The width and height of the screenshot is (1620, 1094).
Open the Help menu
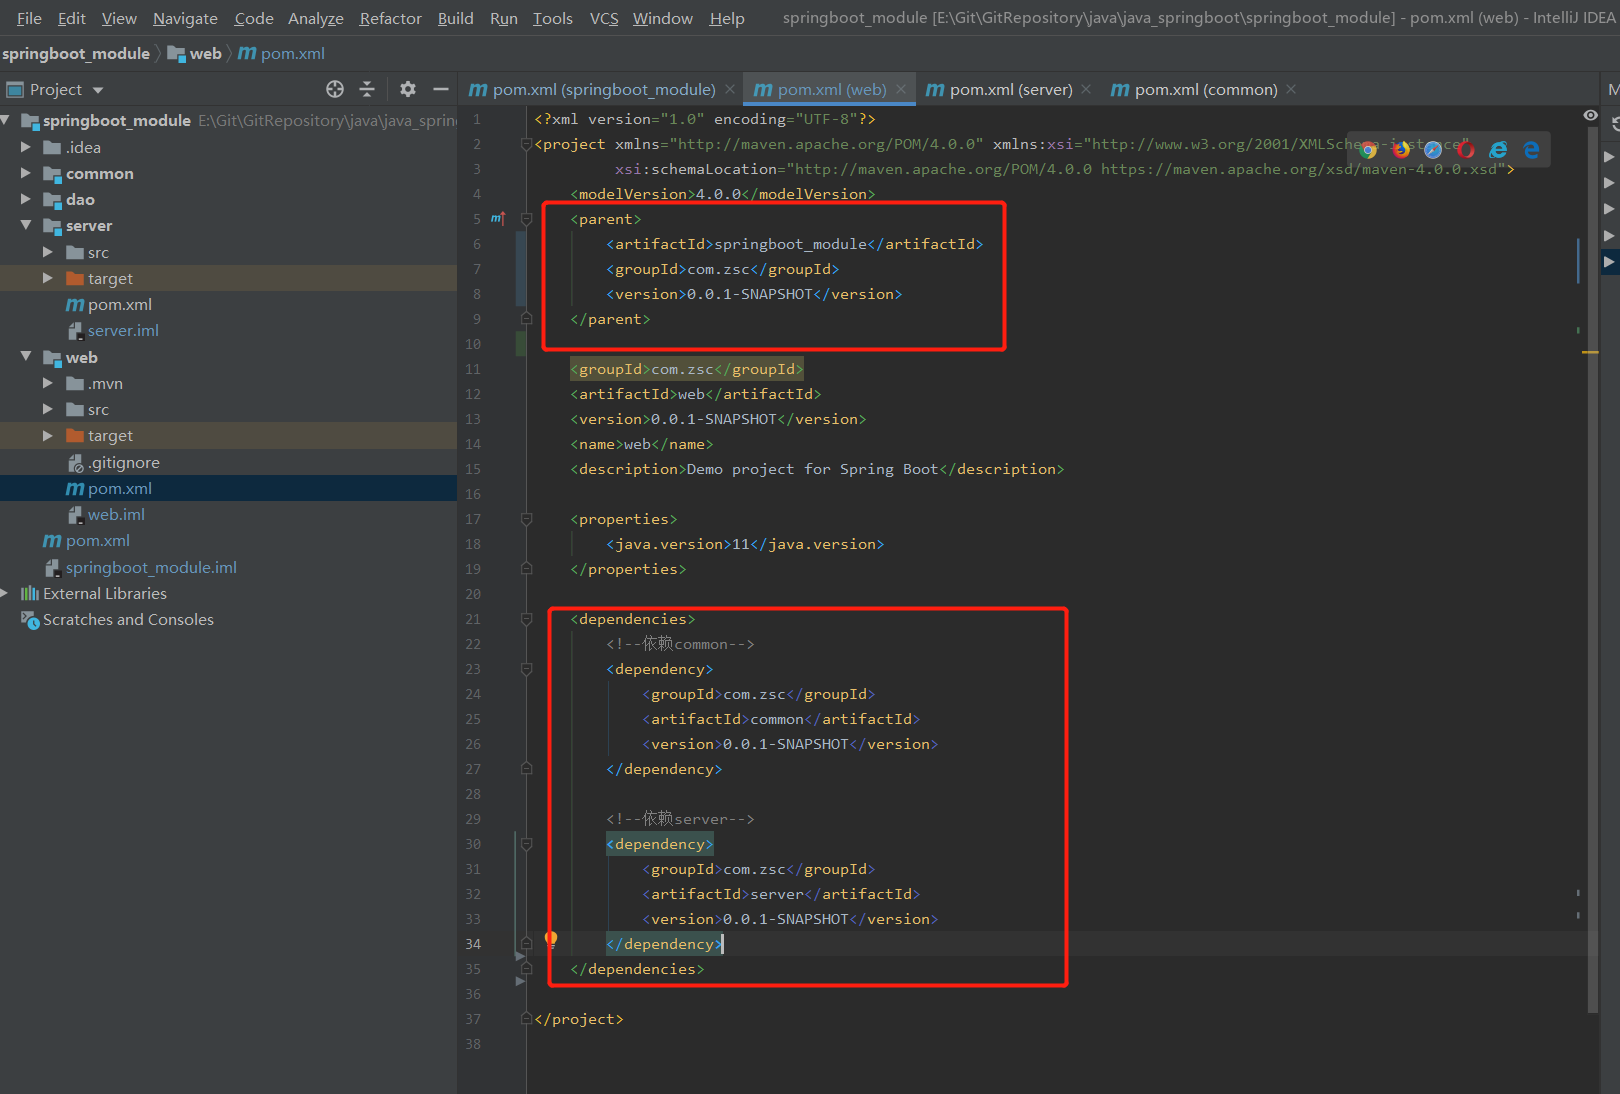coord(727,18)
